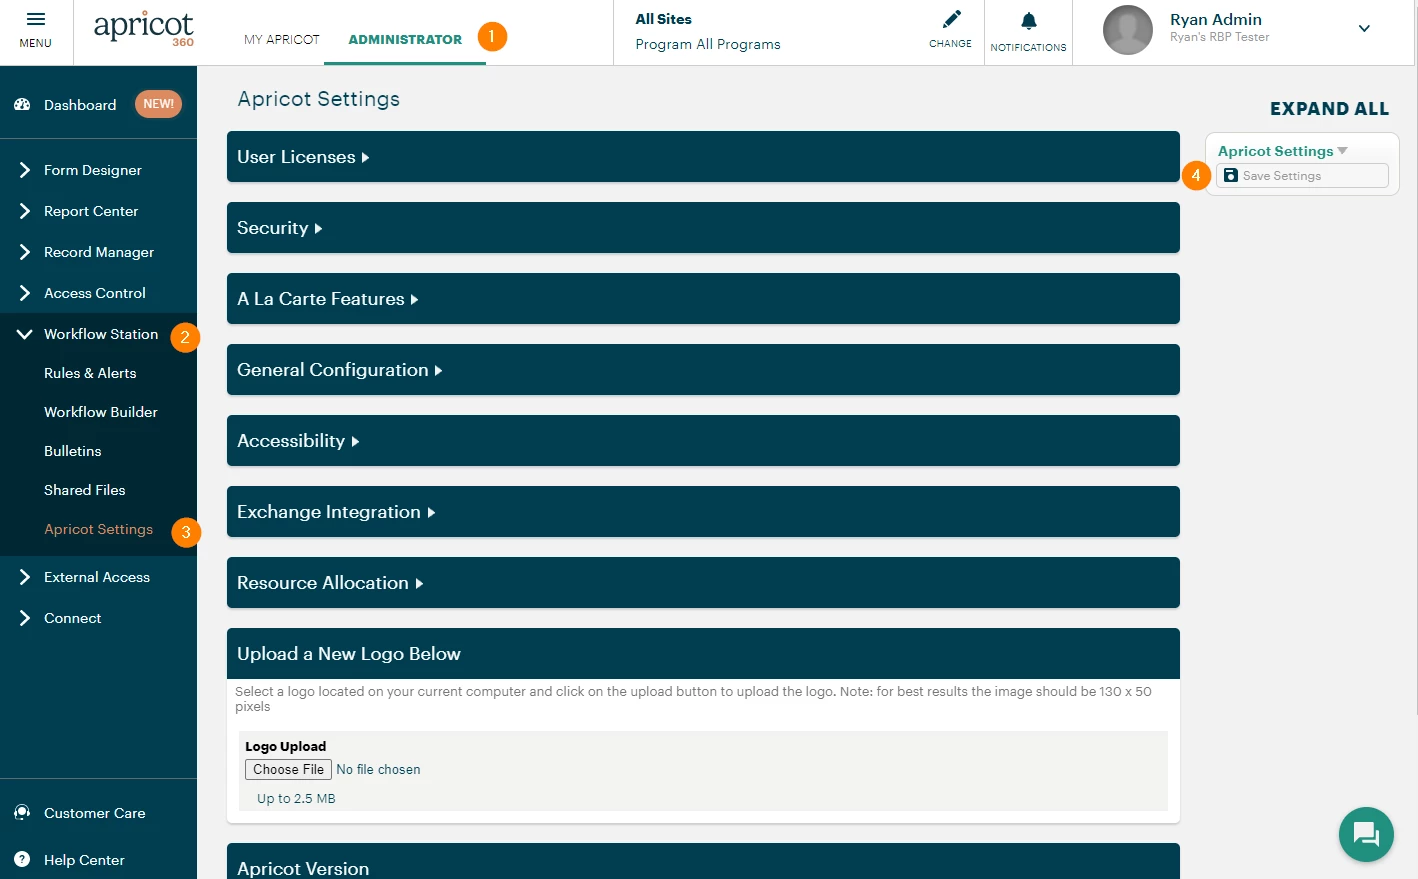
Task: Click Report Center label
Action: pyautogui.click(x=91, y=211)
